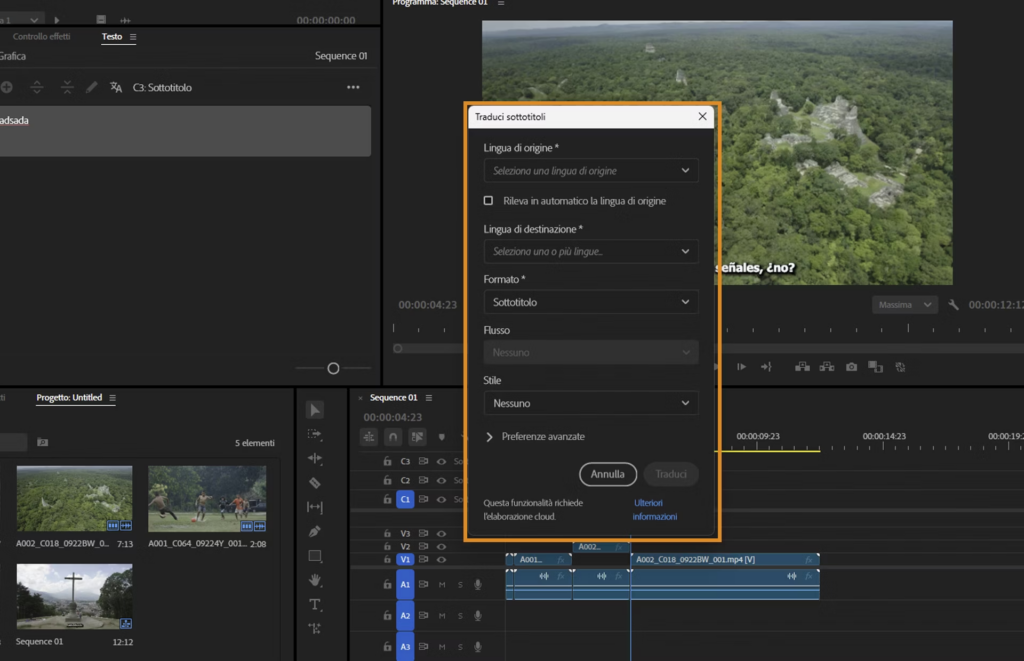Click the Export Frame camera icon
The height and width of the screenshot is (661, 1024).
(852, 367)
